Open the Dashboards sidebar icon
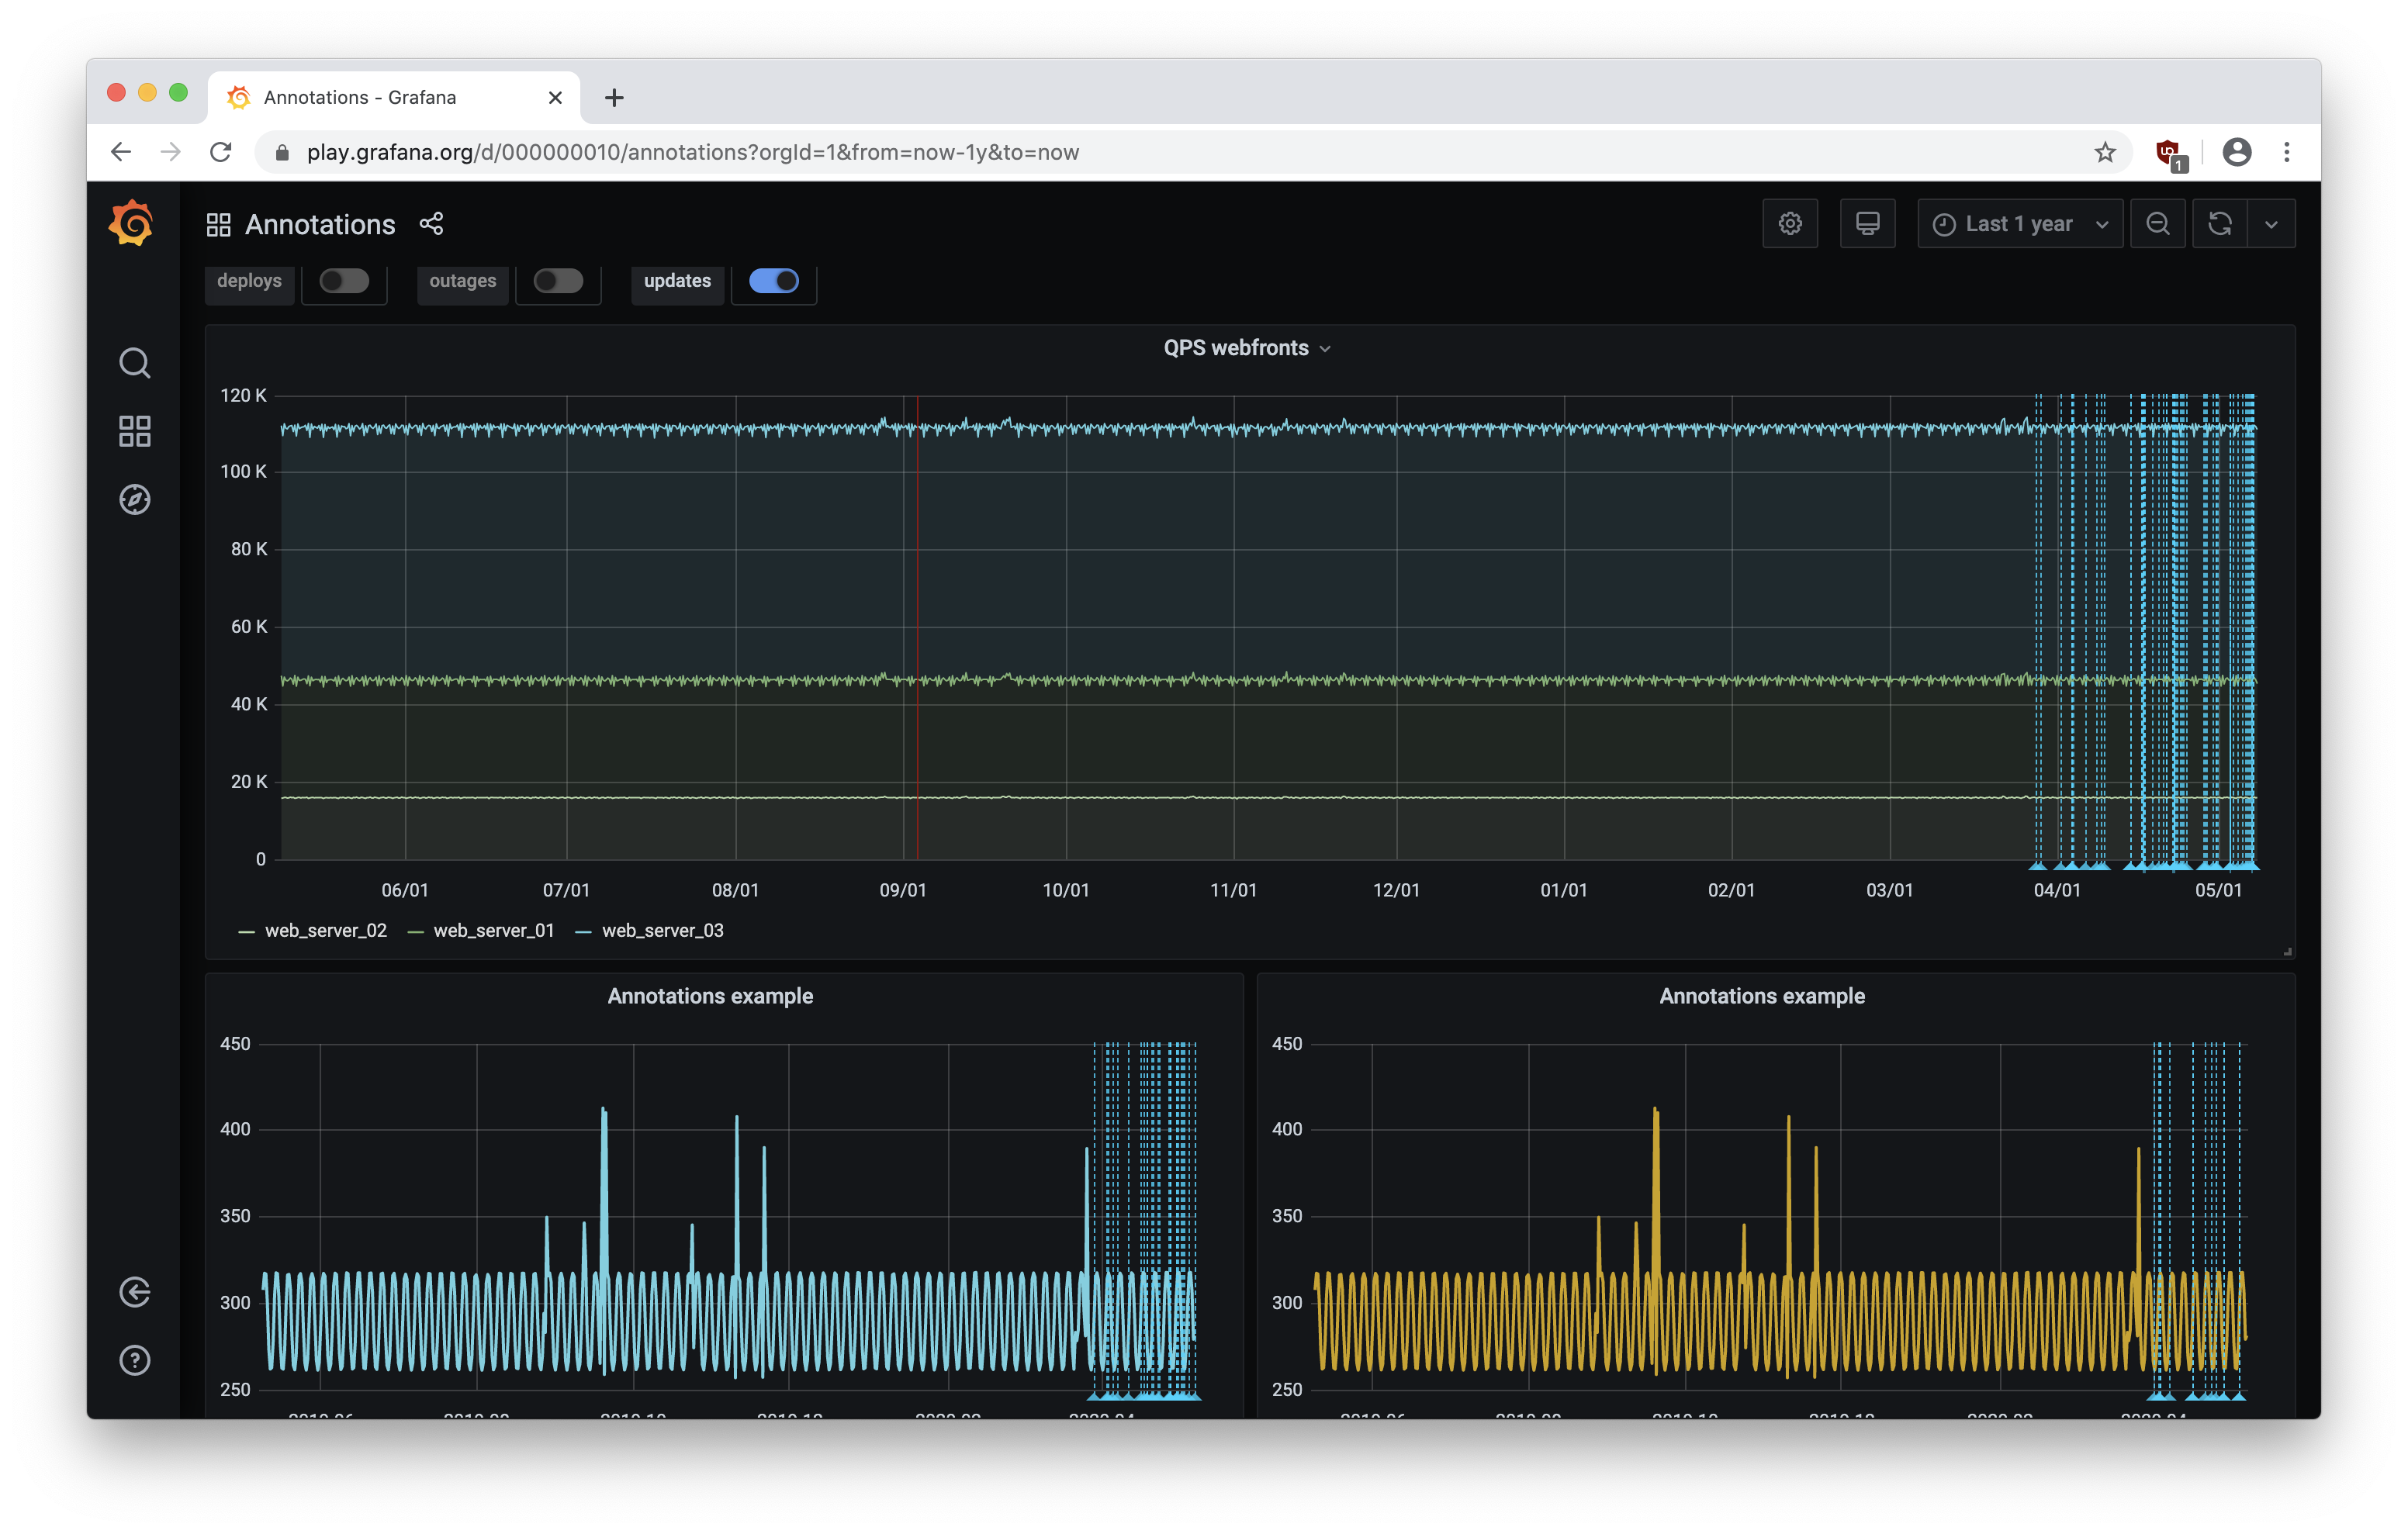This screenshot has height=1534, width=2408. 134,431
